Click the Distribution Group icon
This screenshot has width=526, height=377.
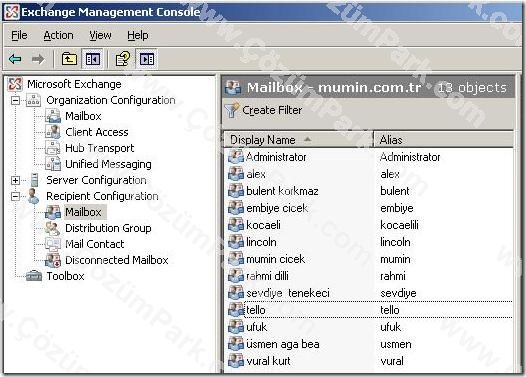coord(53,228)
